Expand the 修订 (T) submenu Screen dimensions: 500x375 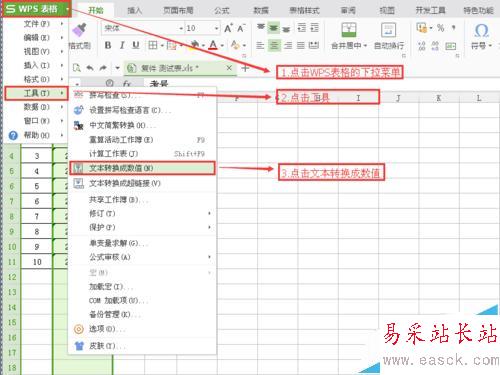point(209,213)
